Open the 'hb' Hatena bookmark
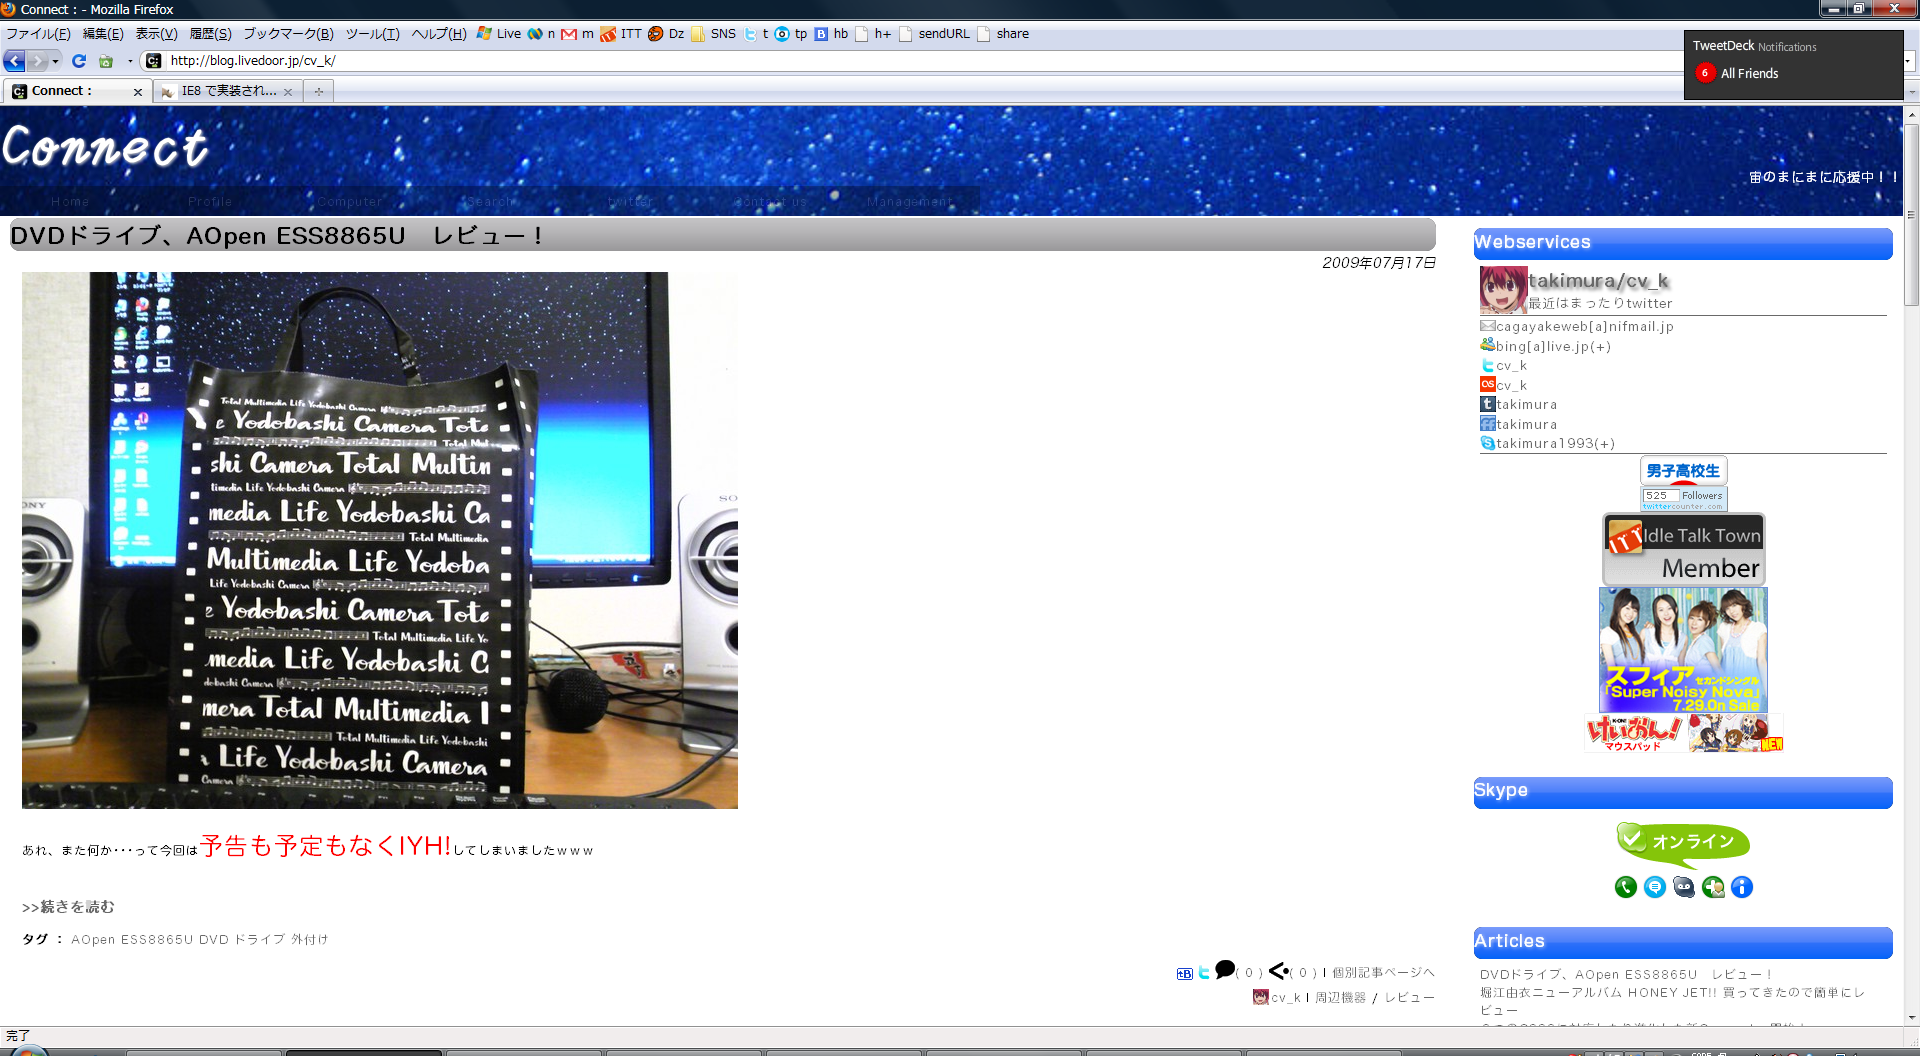 [831, 33]
